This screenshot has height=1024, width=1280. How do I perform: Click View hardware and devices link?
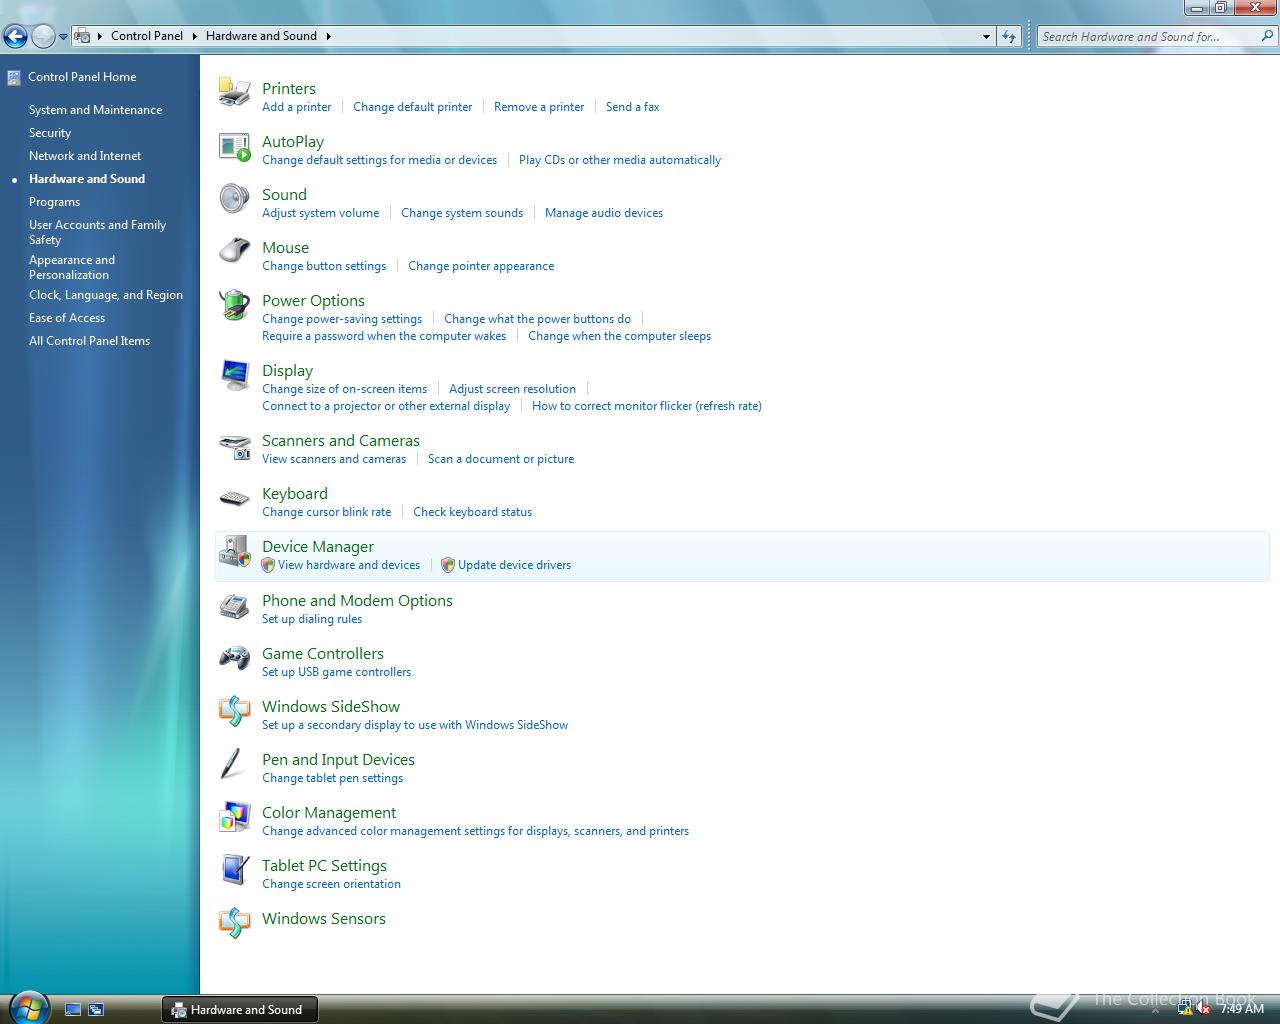(x=349, y=565)
